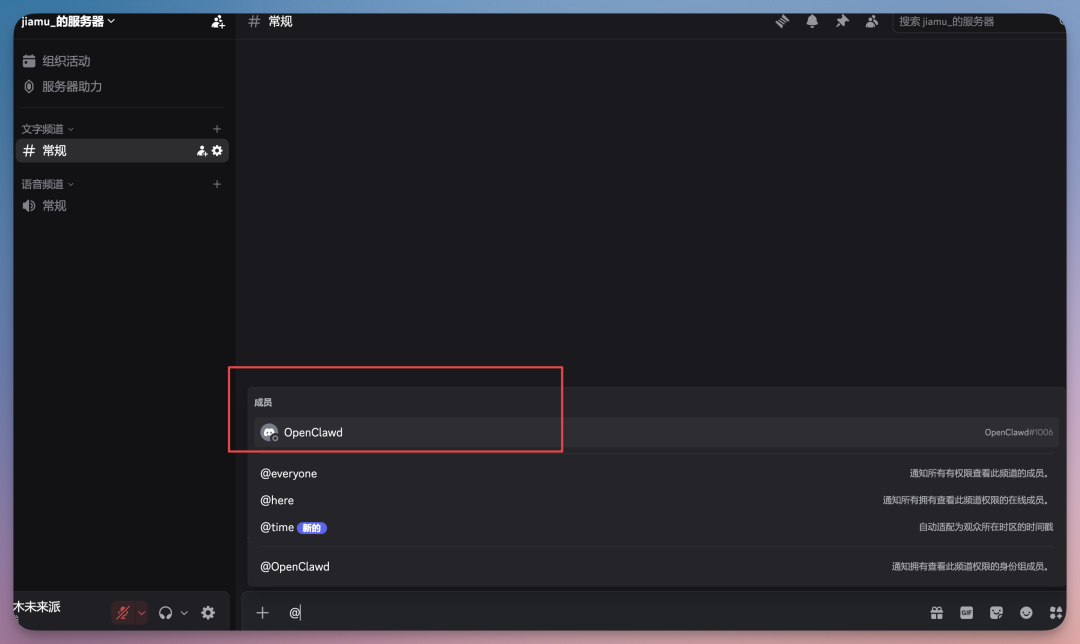The width and height of the screenshot is (1080, 644).
Task: Unmute the microphone
Action: click(x=122, y=613)
